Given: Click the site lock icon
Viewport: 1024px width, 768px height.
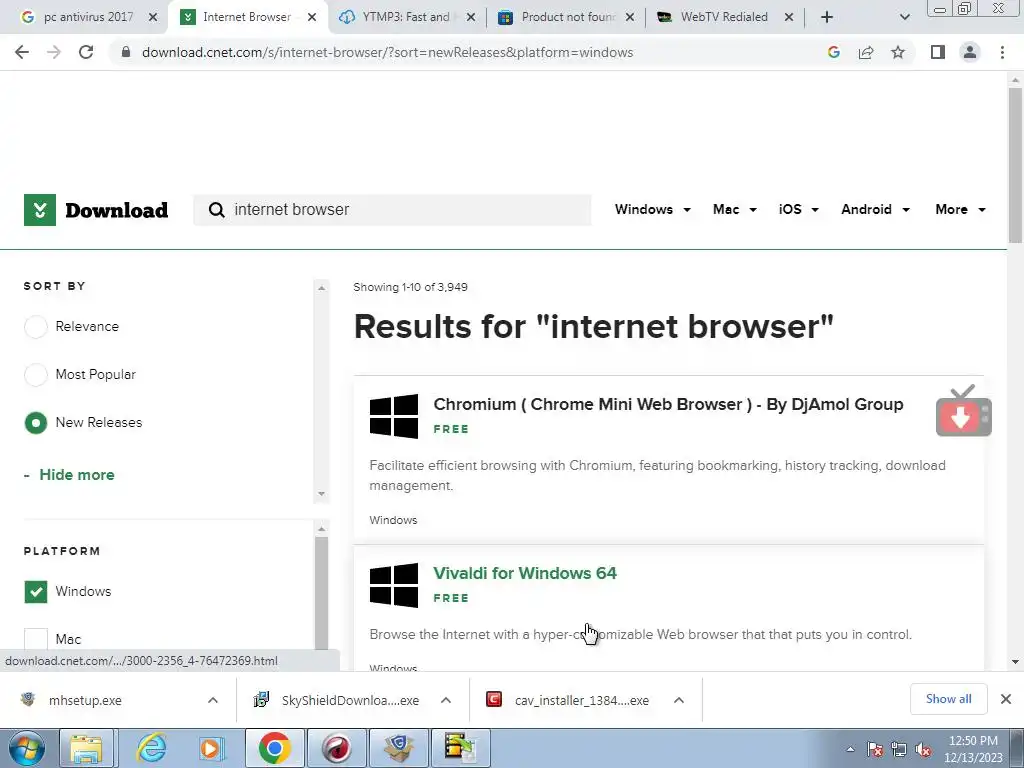Looking at the screenshot, I should (x=126, y=52).
